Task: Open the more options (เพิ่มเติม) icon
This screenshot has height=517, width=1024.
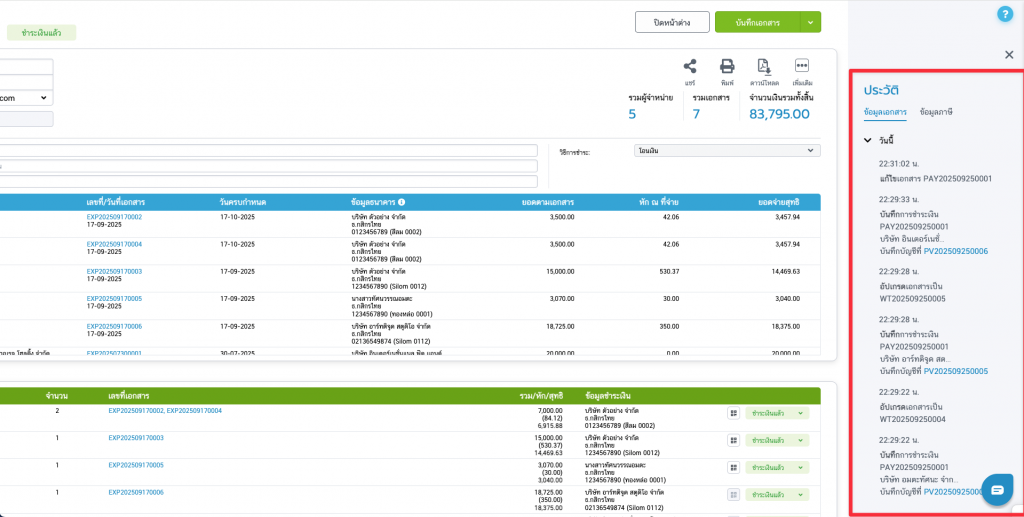Action: click(x=801, y=67)
